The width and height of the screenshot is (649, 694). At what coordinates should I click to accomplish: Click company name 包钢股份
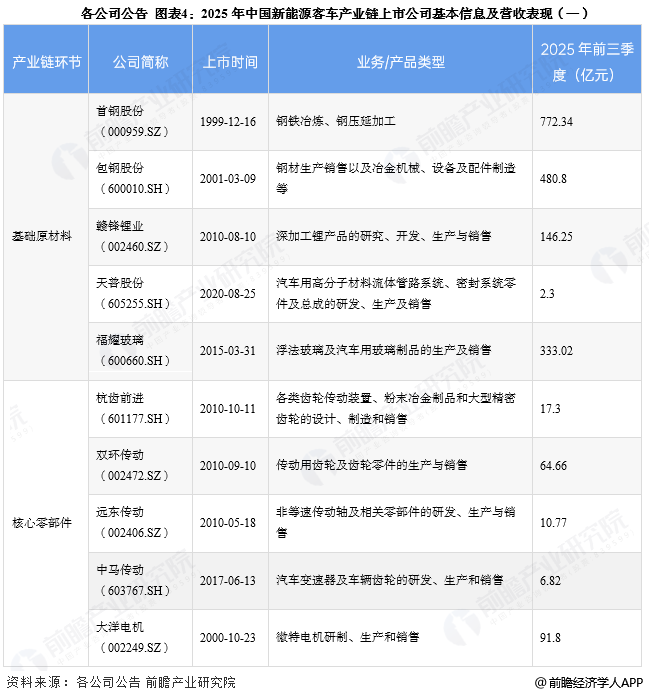pos(120,168)
